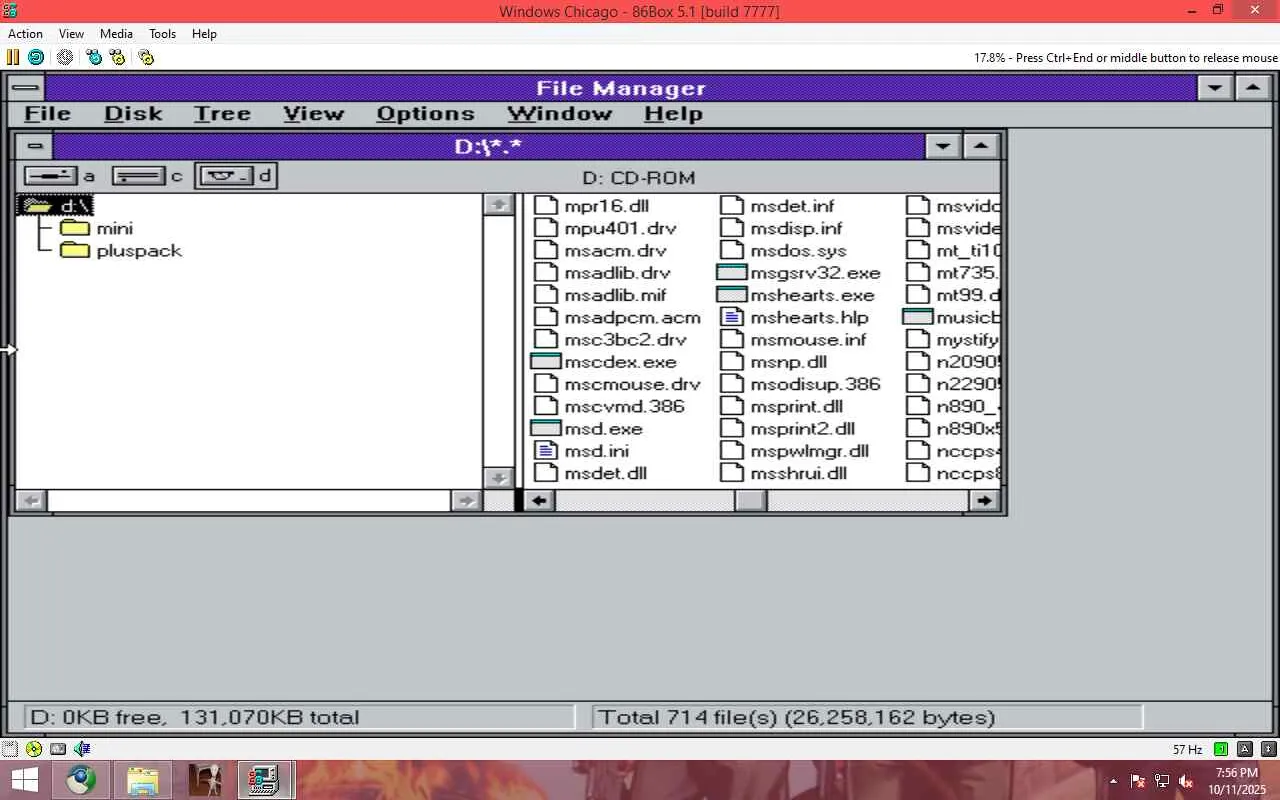Open the Options menu
Image resolution: width=1280 pixels, height=800 pixels.
tap(425, 114)
